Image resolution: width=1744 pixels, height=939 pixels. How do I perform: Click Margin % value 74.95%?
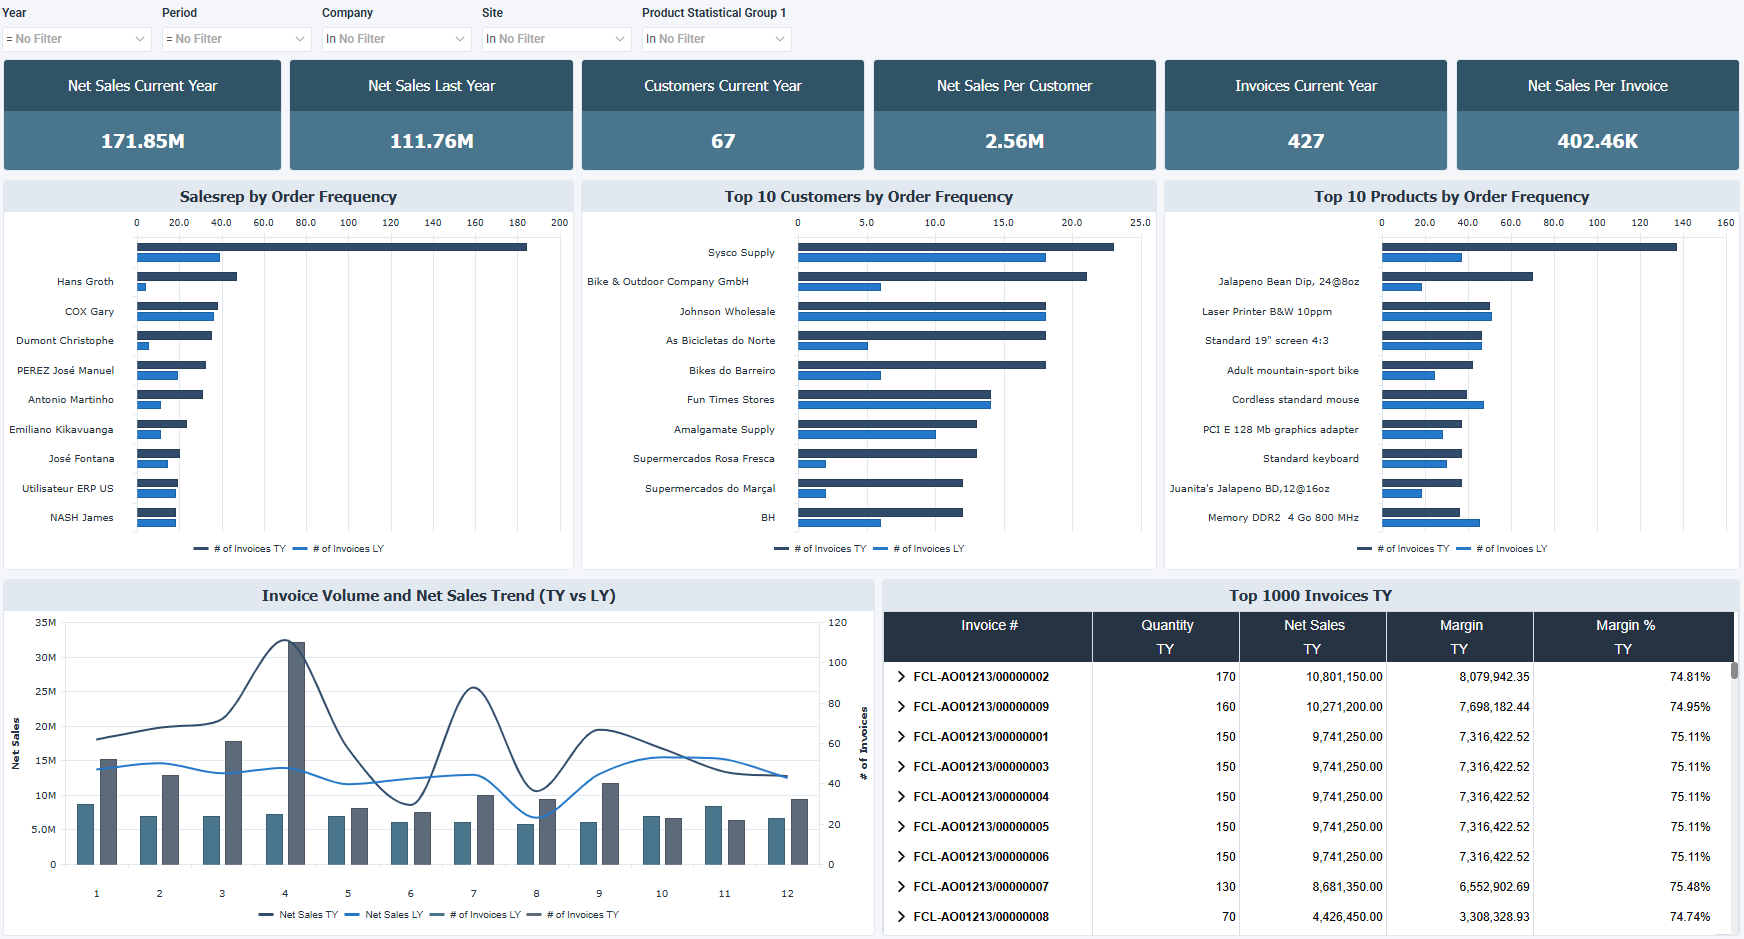(x=1690, y=707)
